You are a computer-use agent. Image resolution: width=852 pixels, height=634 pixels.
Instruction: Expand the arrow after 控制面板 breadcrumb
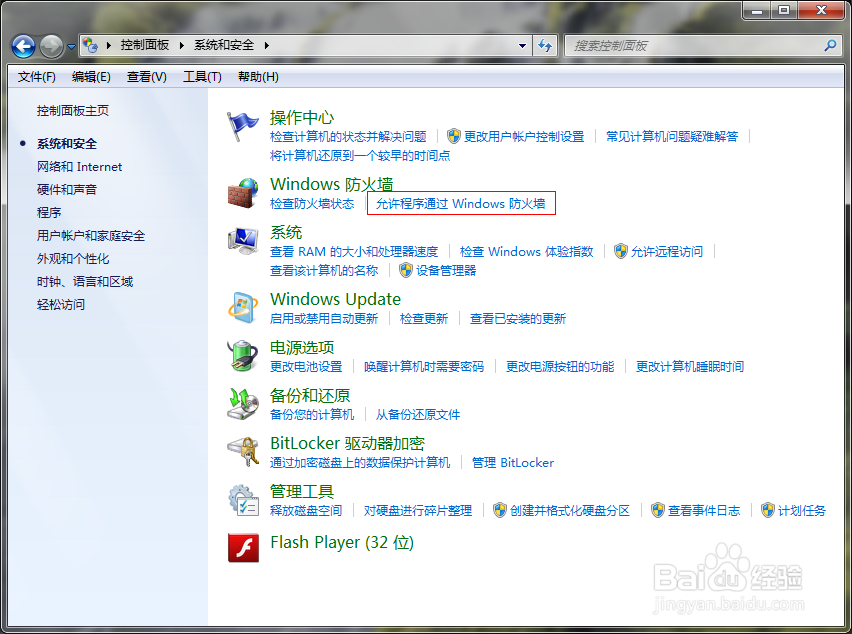(x=182, y=46)
